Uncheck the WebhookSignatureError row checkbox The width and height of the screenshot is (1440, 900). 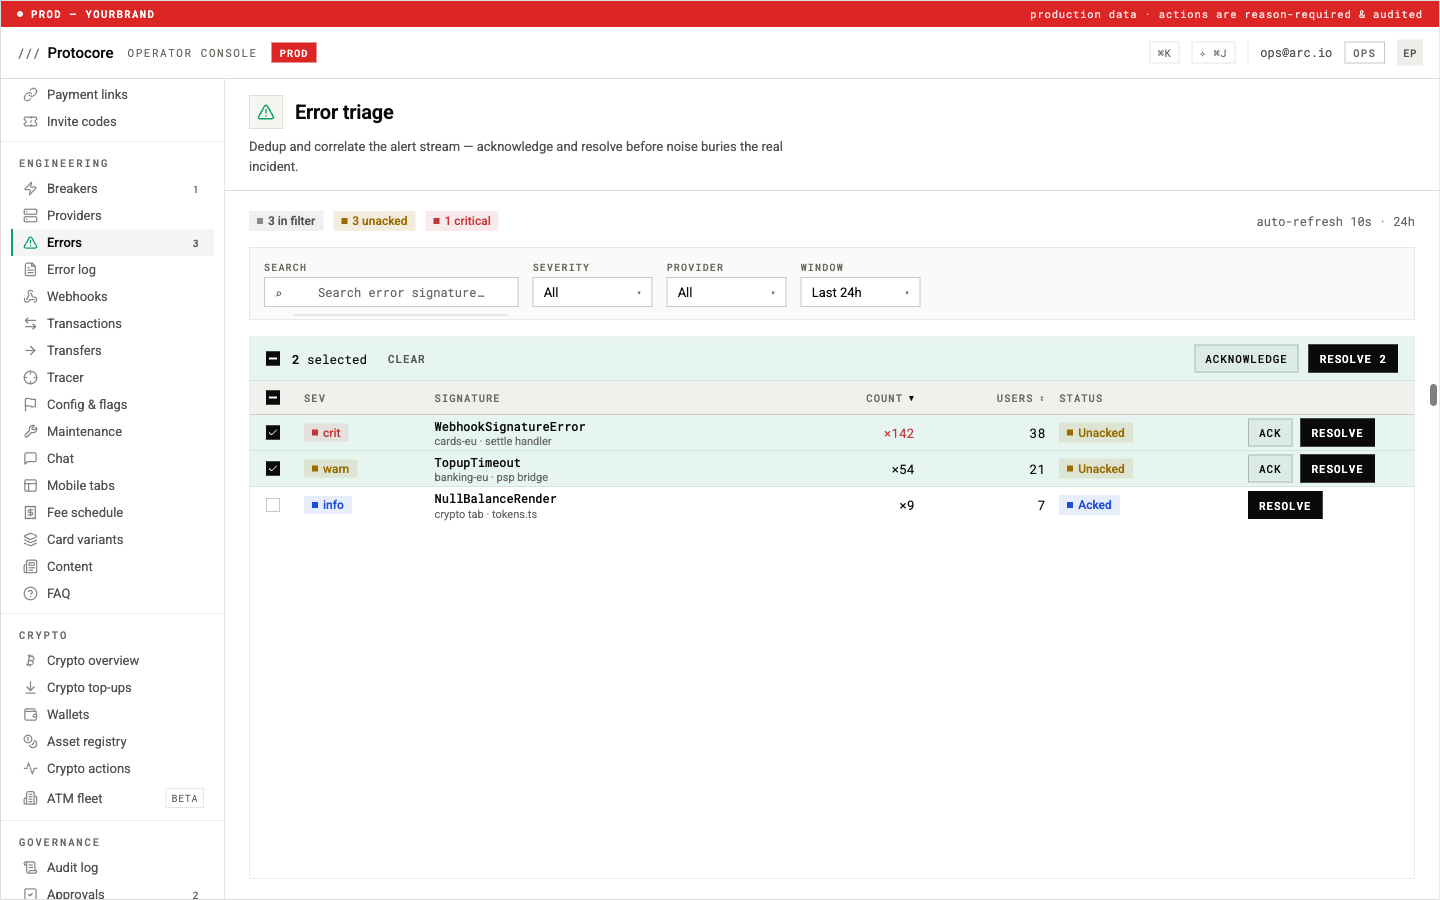(x=273, y=433)
